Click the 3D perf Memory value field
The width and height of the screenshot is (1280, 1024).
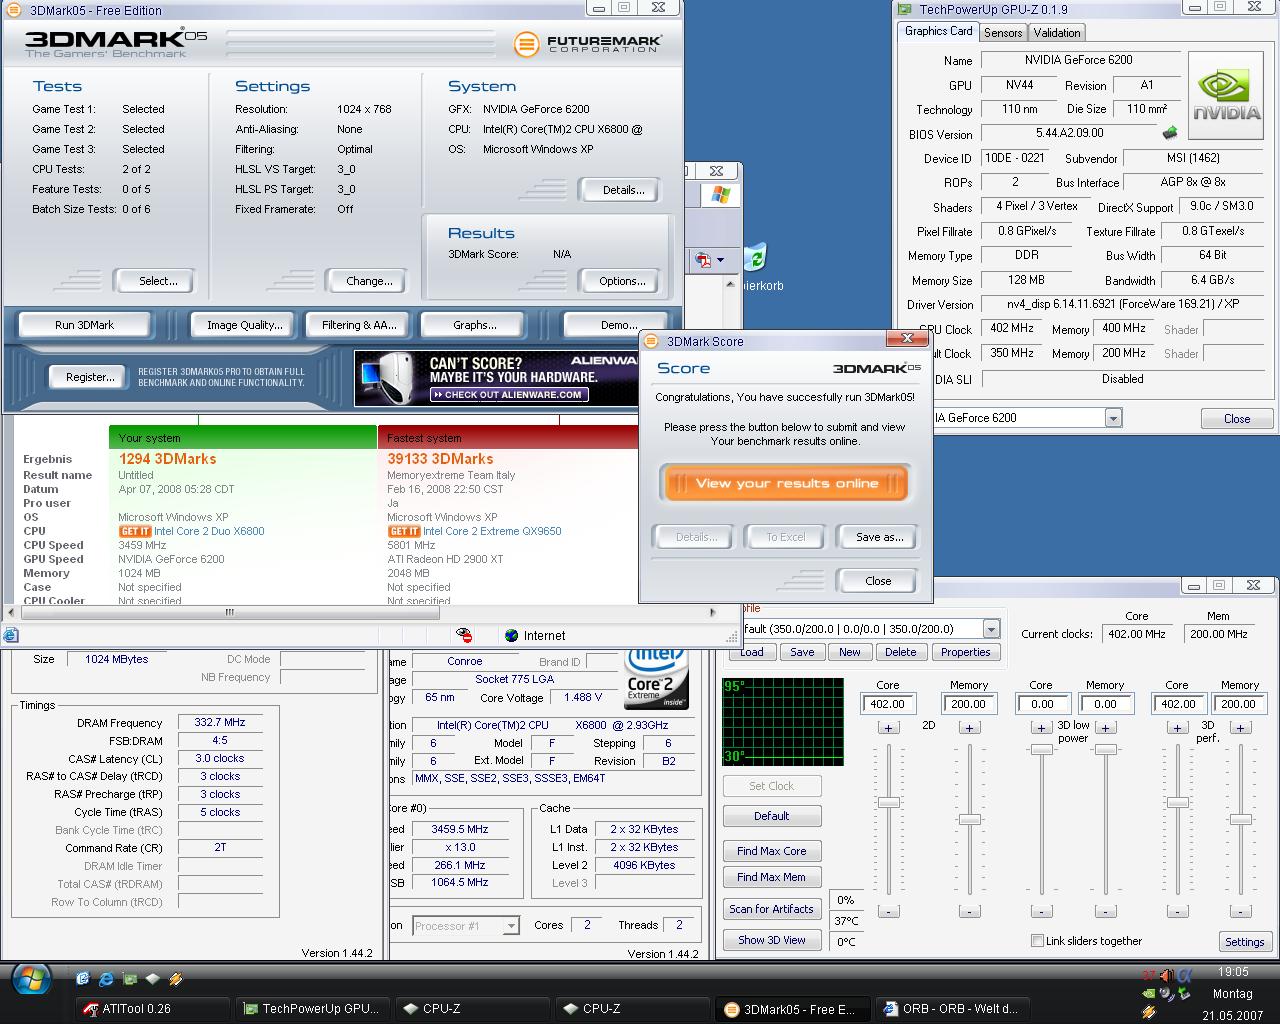1240,704
